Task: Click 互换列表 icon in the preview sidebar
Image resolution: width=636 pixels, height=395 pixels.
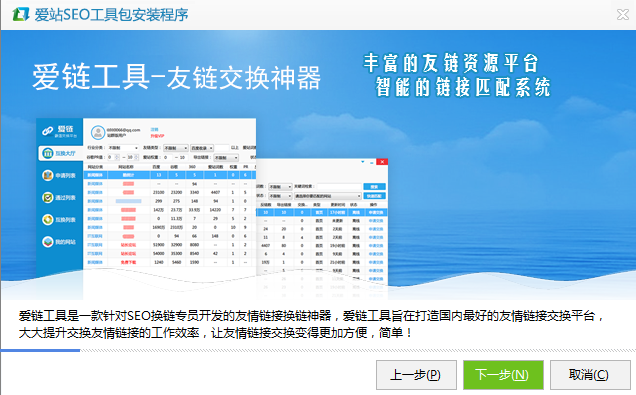Action: coord(47,219)
